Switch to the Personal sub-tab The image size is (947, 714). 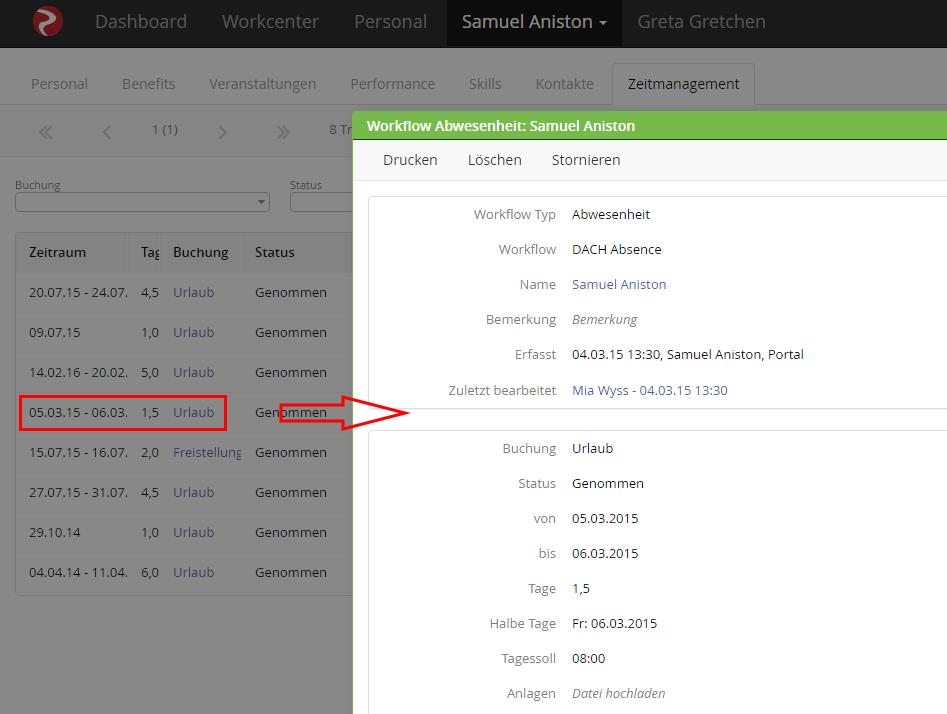(x=59, y=84)
